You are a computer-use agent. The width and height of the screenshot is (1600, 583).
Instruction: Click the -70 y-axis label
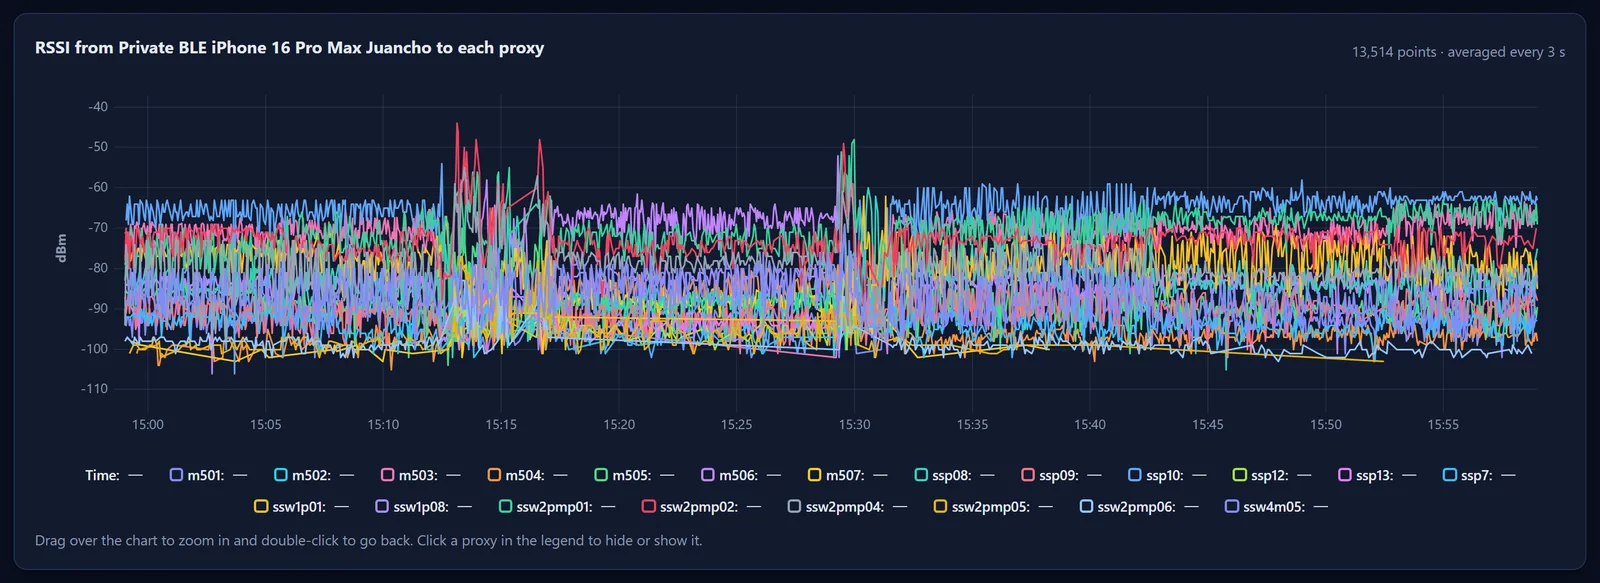click(x=97, y=228)
